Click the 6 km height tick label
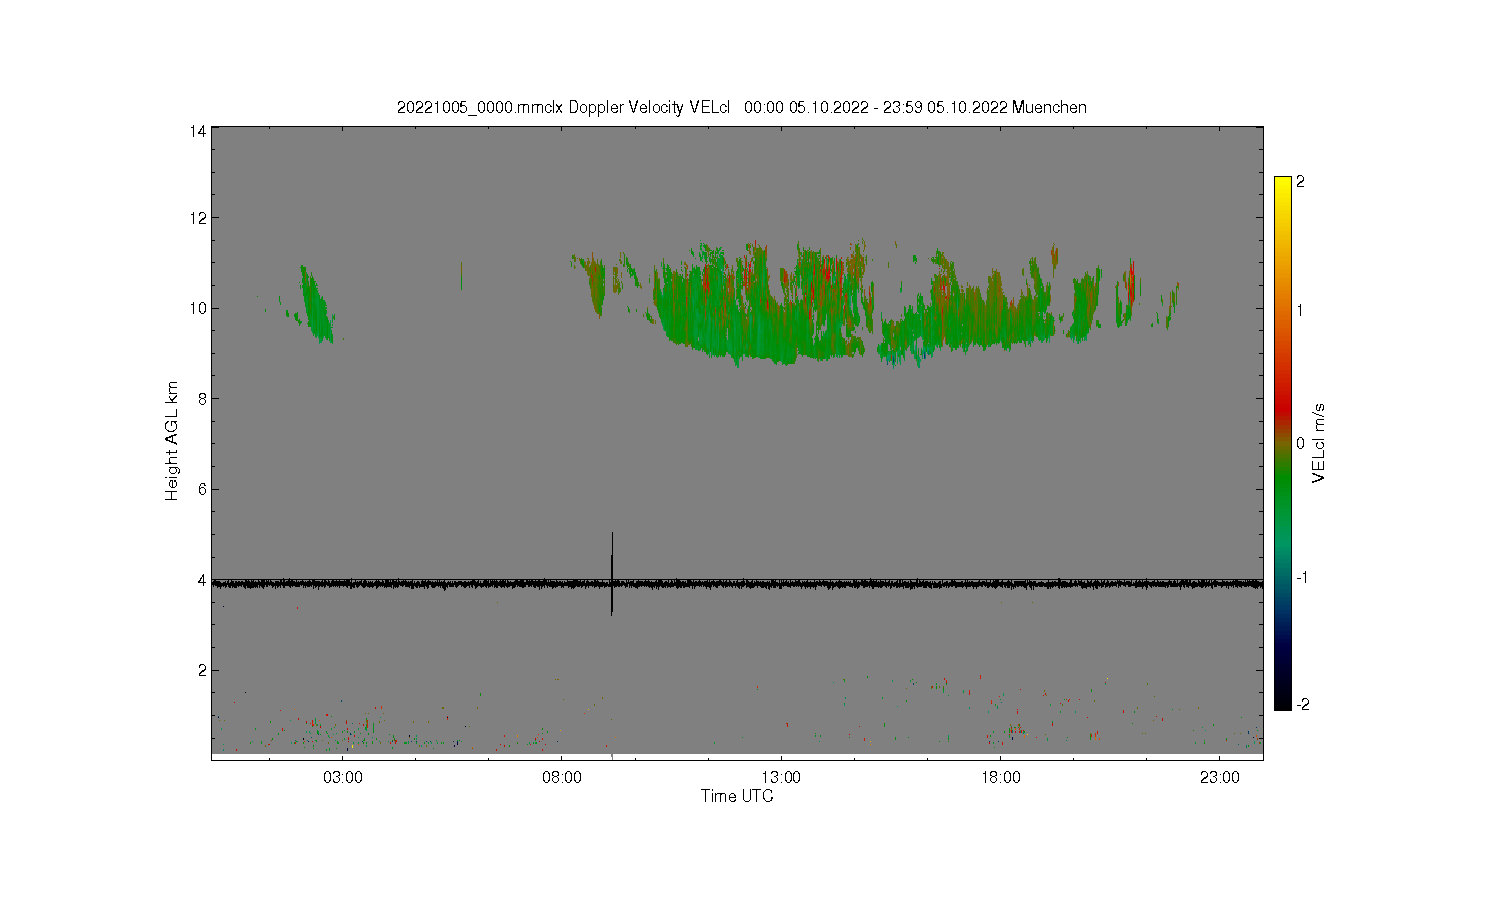 pyautogui.click(x=202, y=489)
